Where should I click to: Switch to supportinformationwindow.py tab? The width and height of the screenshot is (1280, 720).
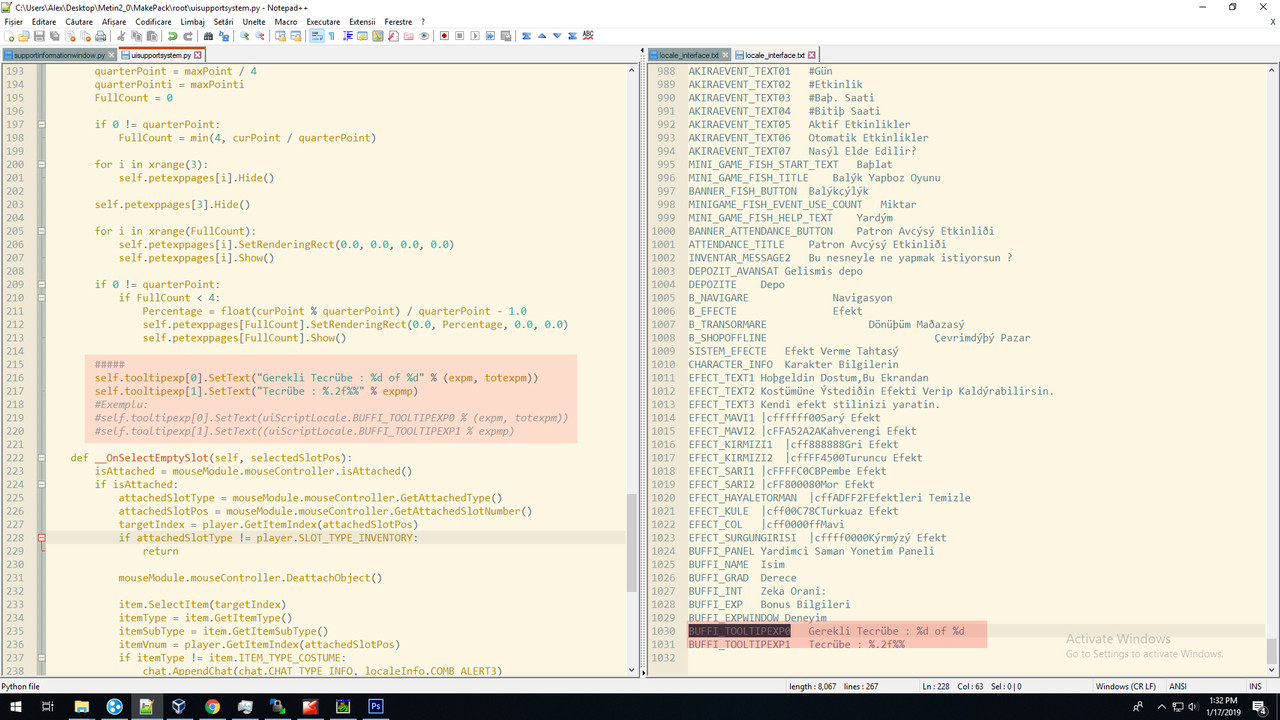click(59, 55)
